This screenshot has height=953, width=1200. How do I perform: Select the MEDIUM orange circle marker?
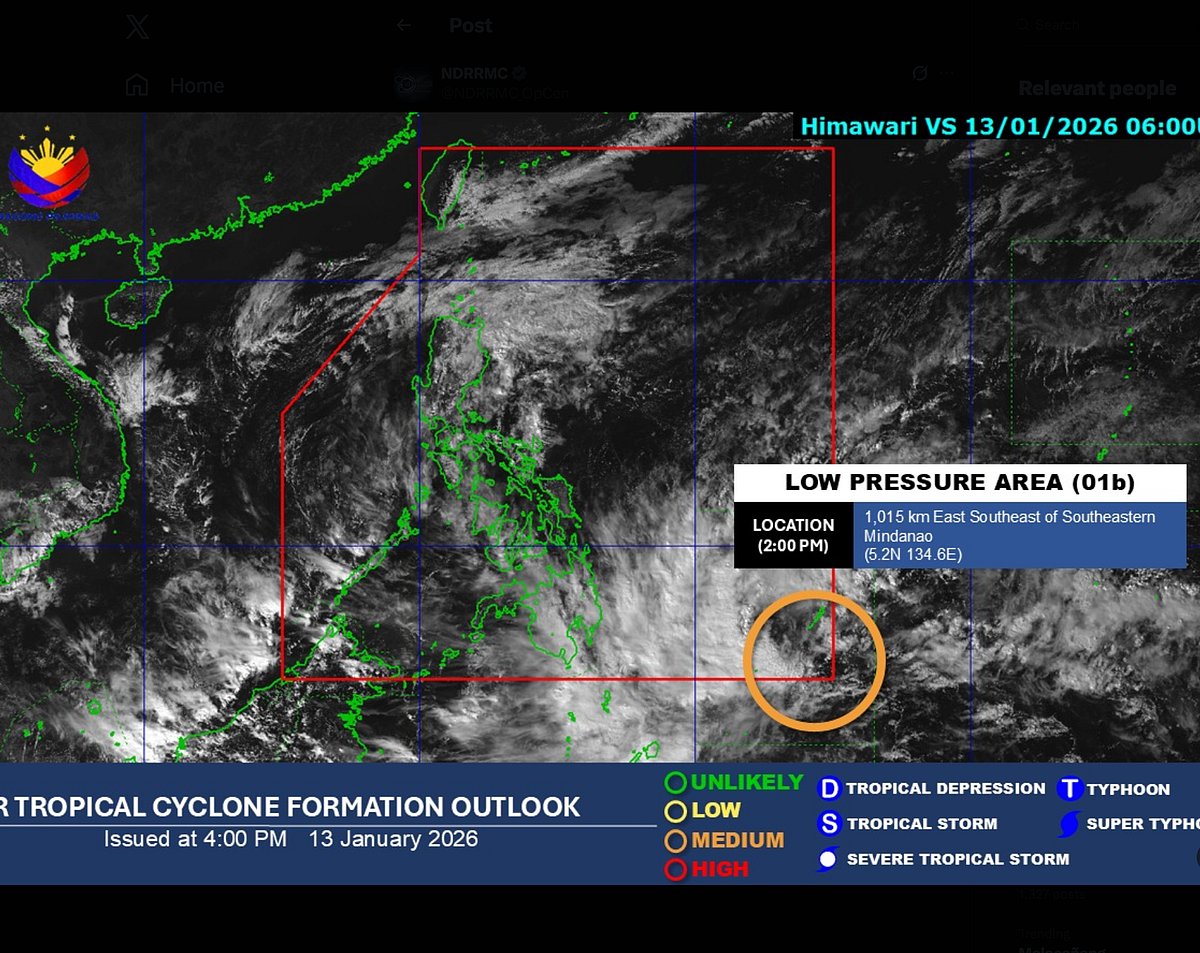[678, 840]
